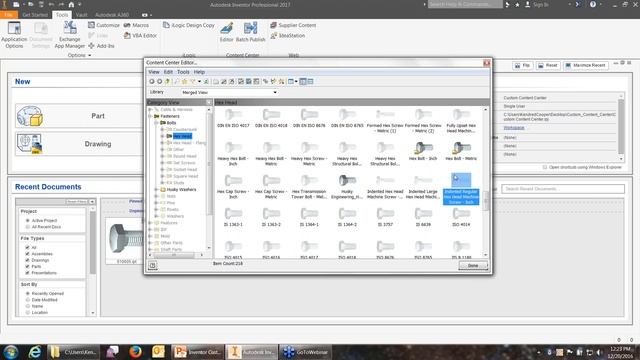Sort by Date Modified

(x=28, y=300)
